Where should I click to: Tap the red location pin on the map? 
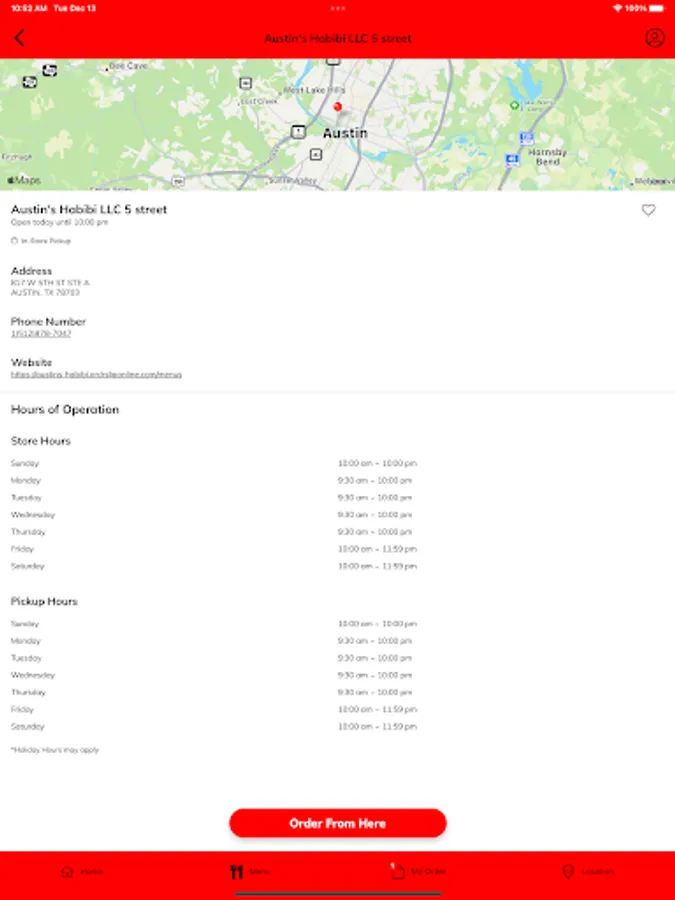(x=338, y=107)
